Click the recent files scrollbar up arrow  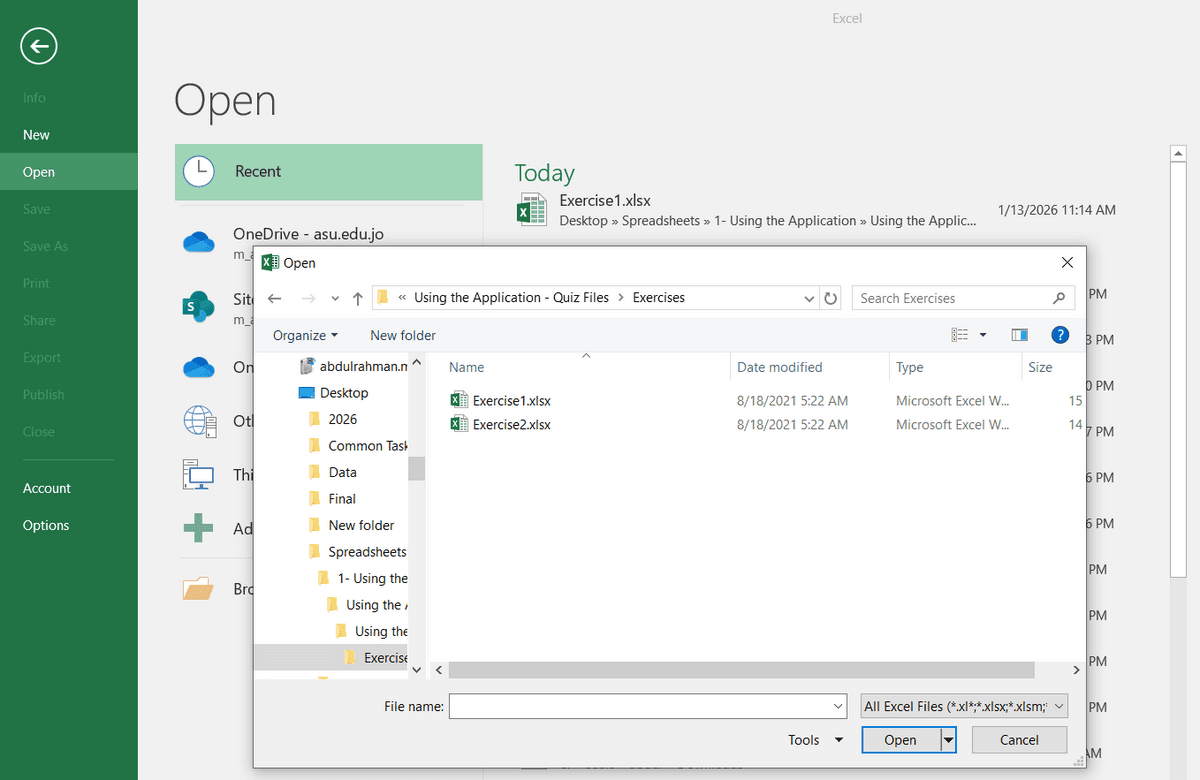pyautogui.click(x=1178, y=153)
